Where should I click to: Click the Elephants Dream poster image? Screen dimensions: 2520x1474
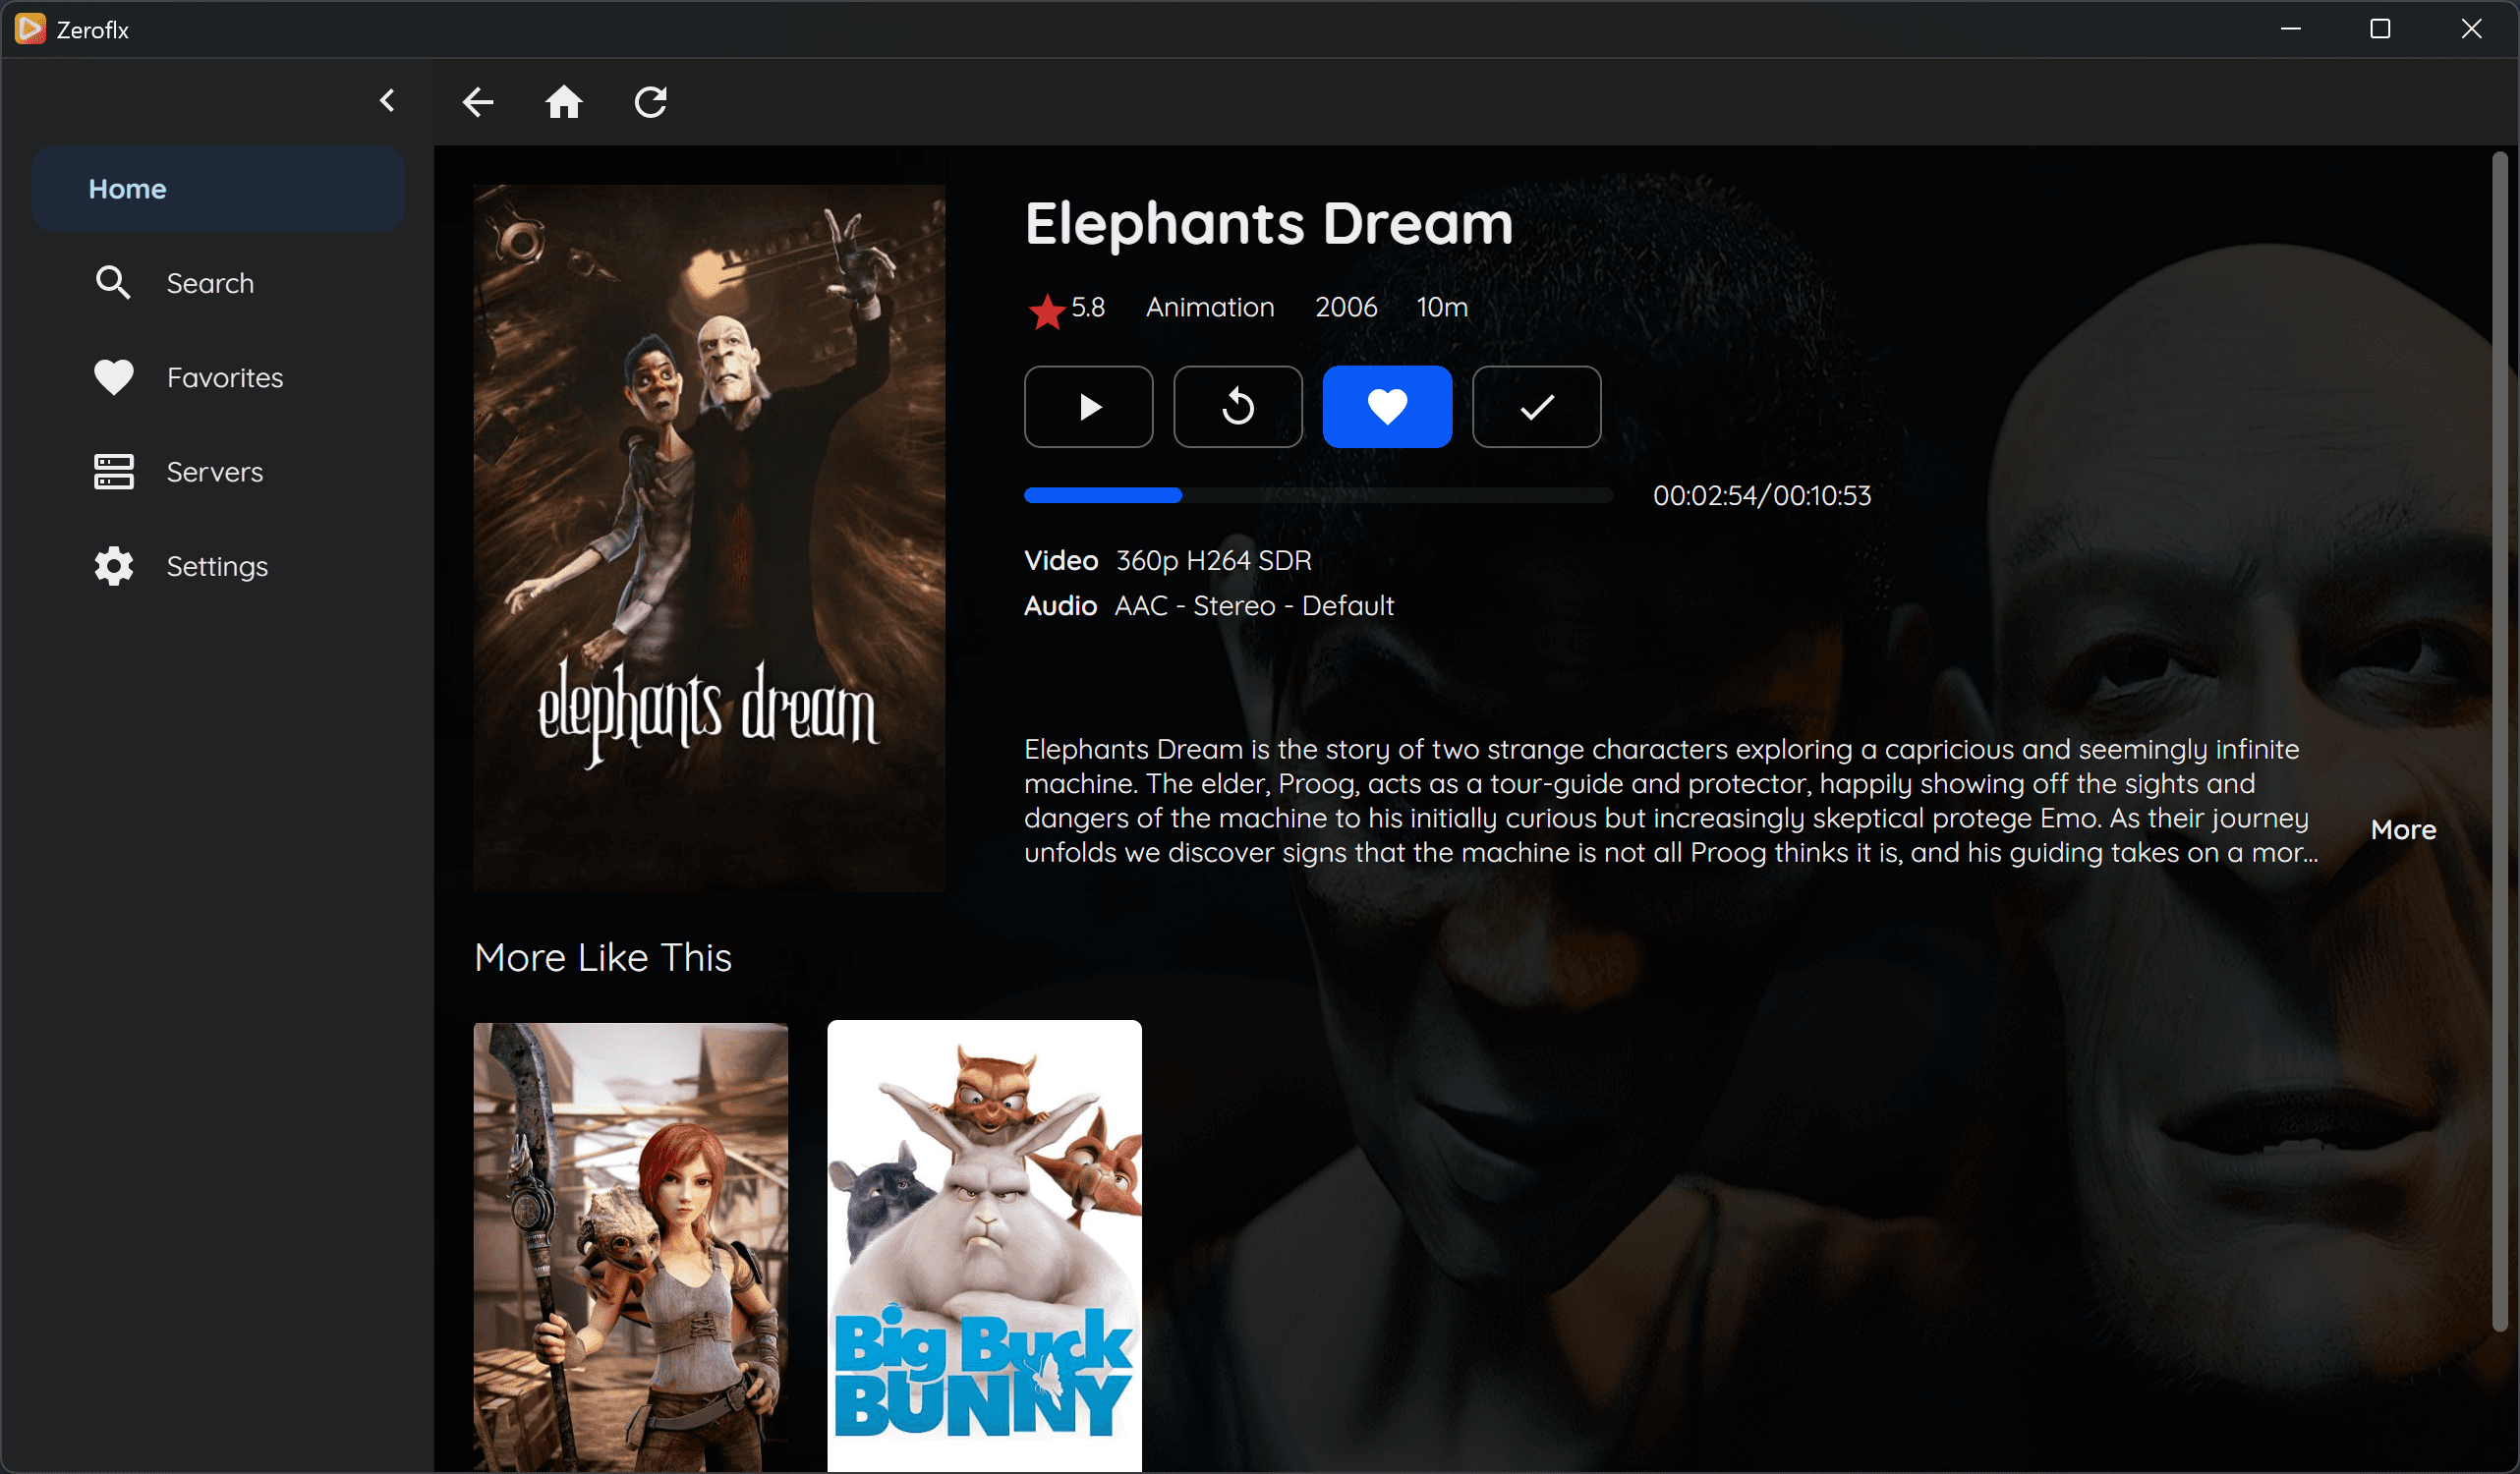click(x=709, y=537)
